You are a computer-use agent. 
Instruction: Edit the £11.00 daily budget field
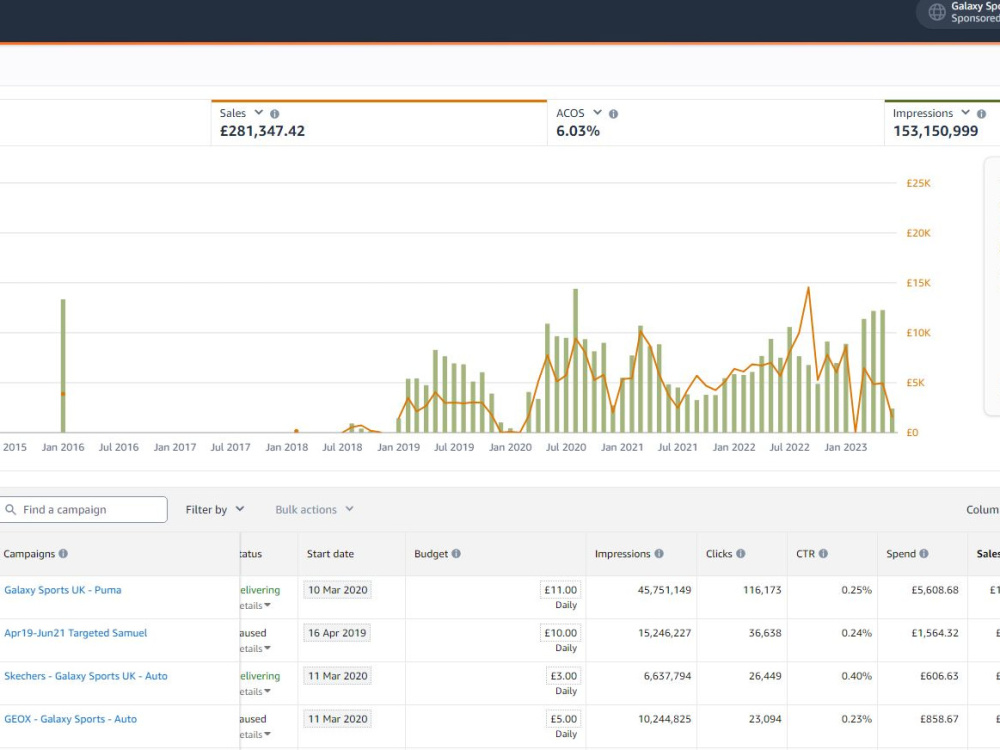[x=561, y=591]
